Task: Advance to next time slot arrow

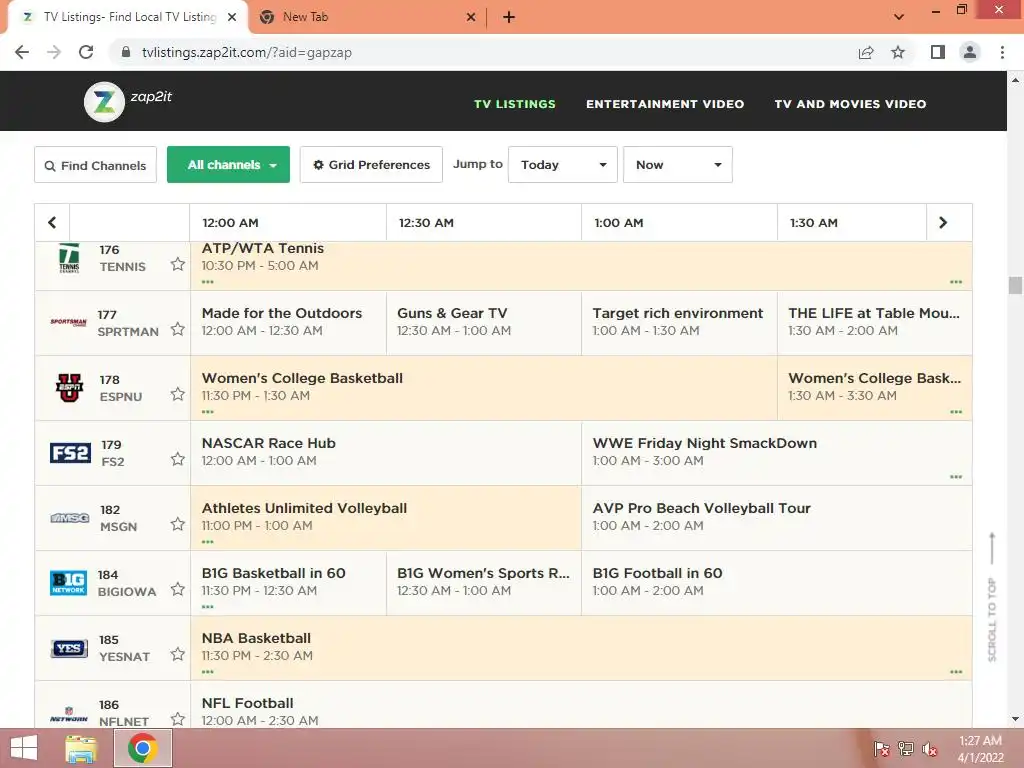Action: click(943, 223)
